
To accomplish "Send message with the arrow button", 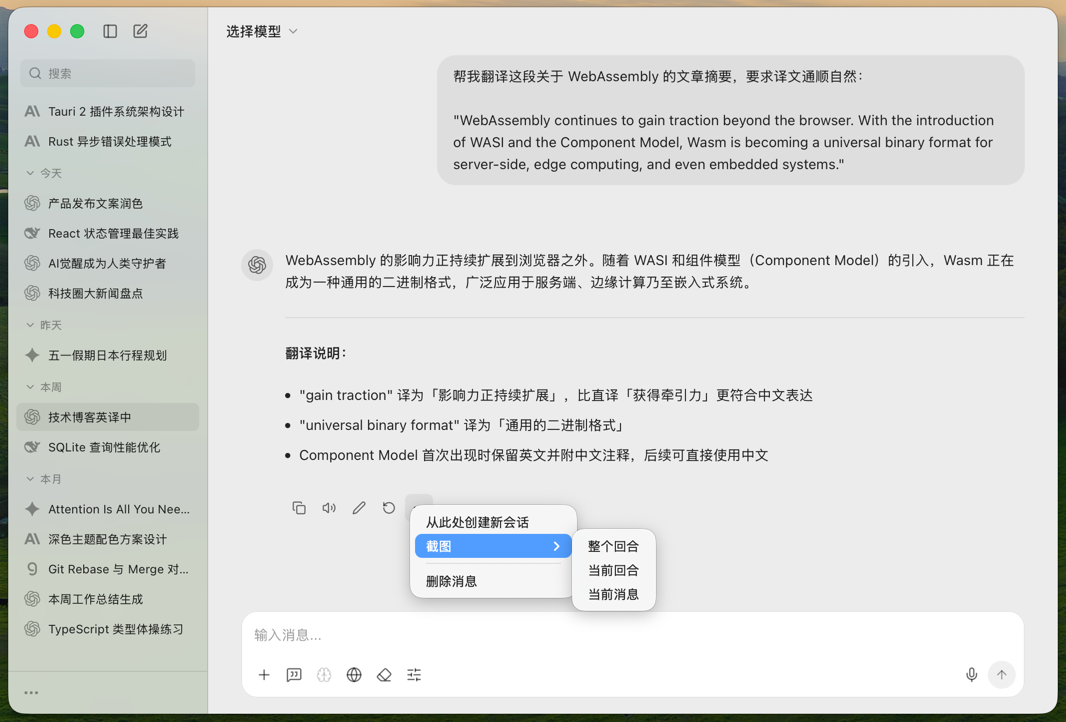I will coord(1001,675).
